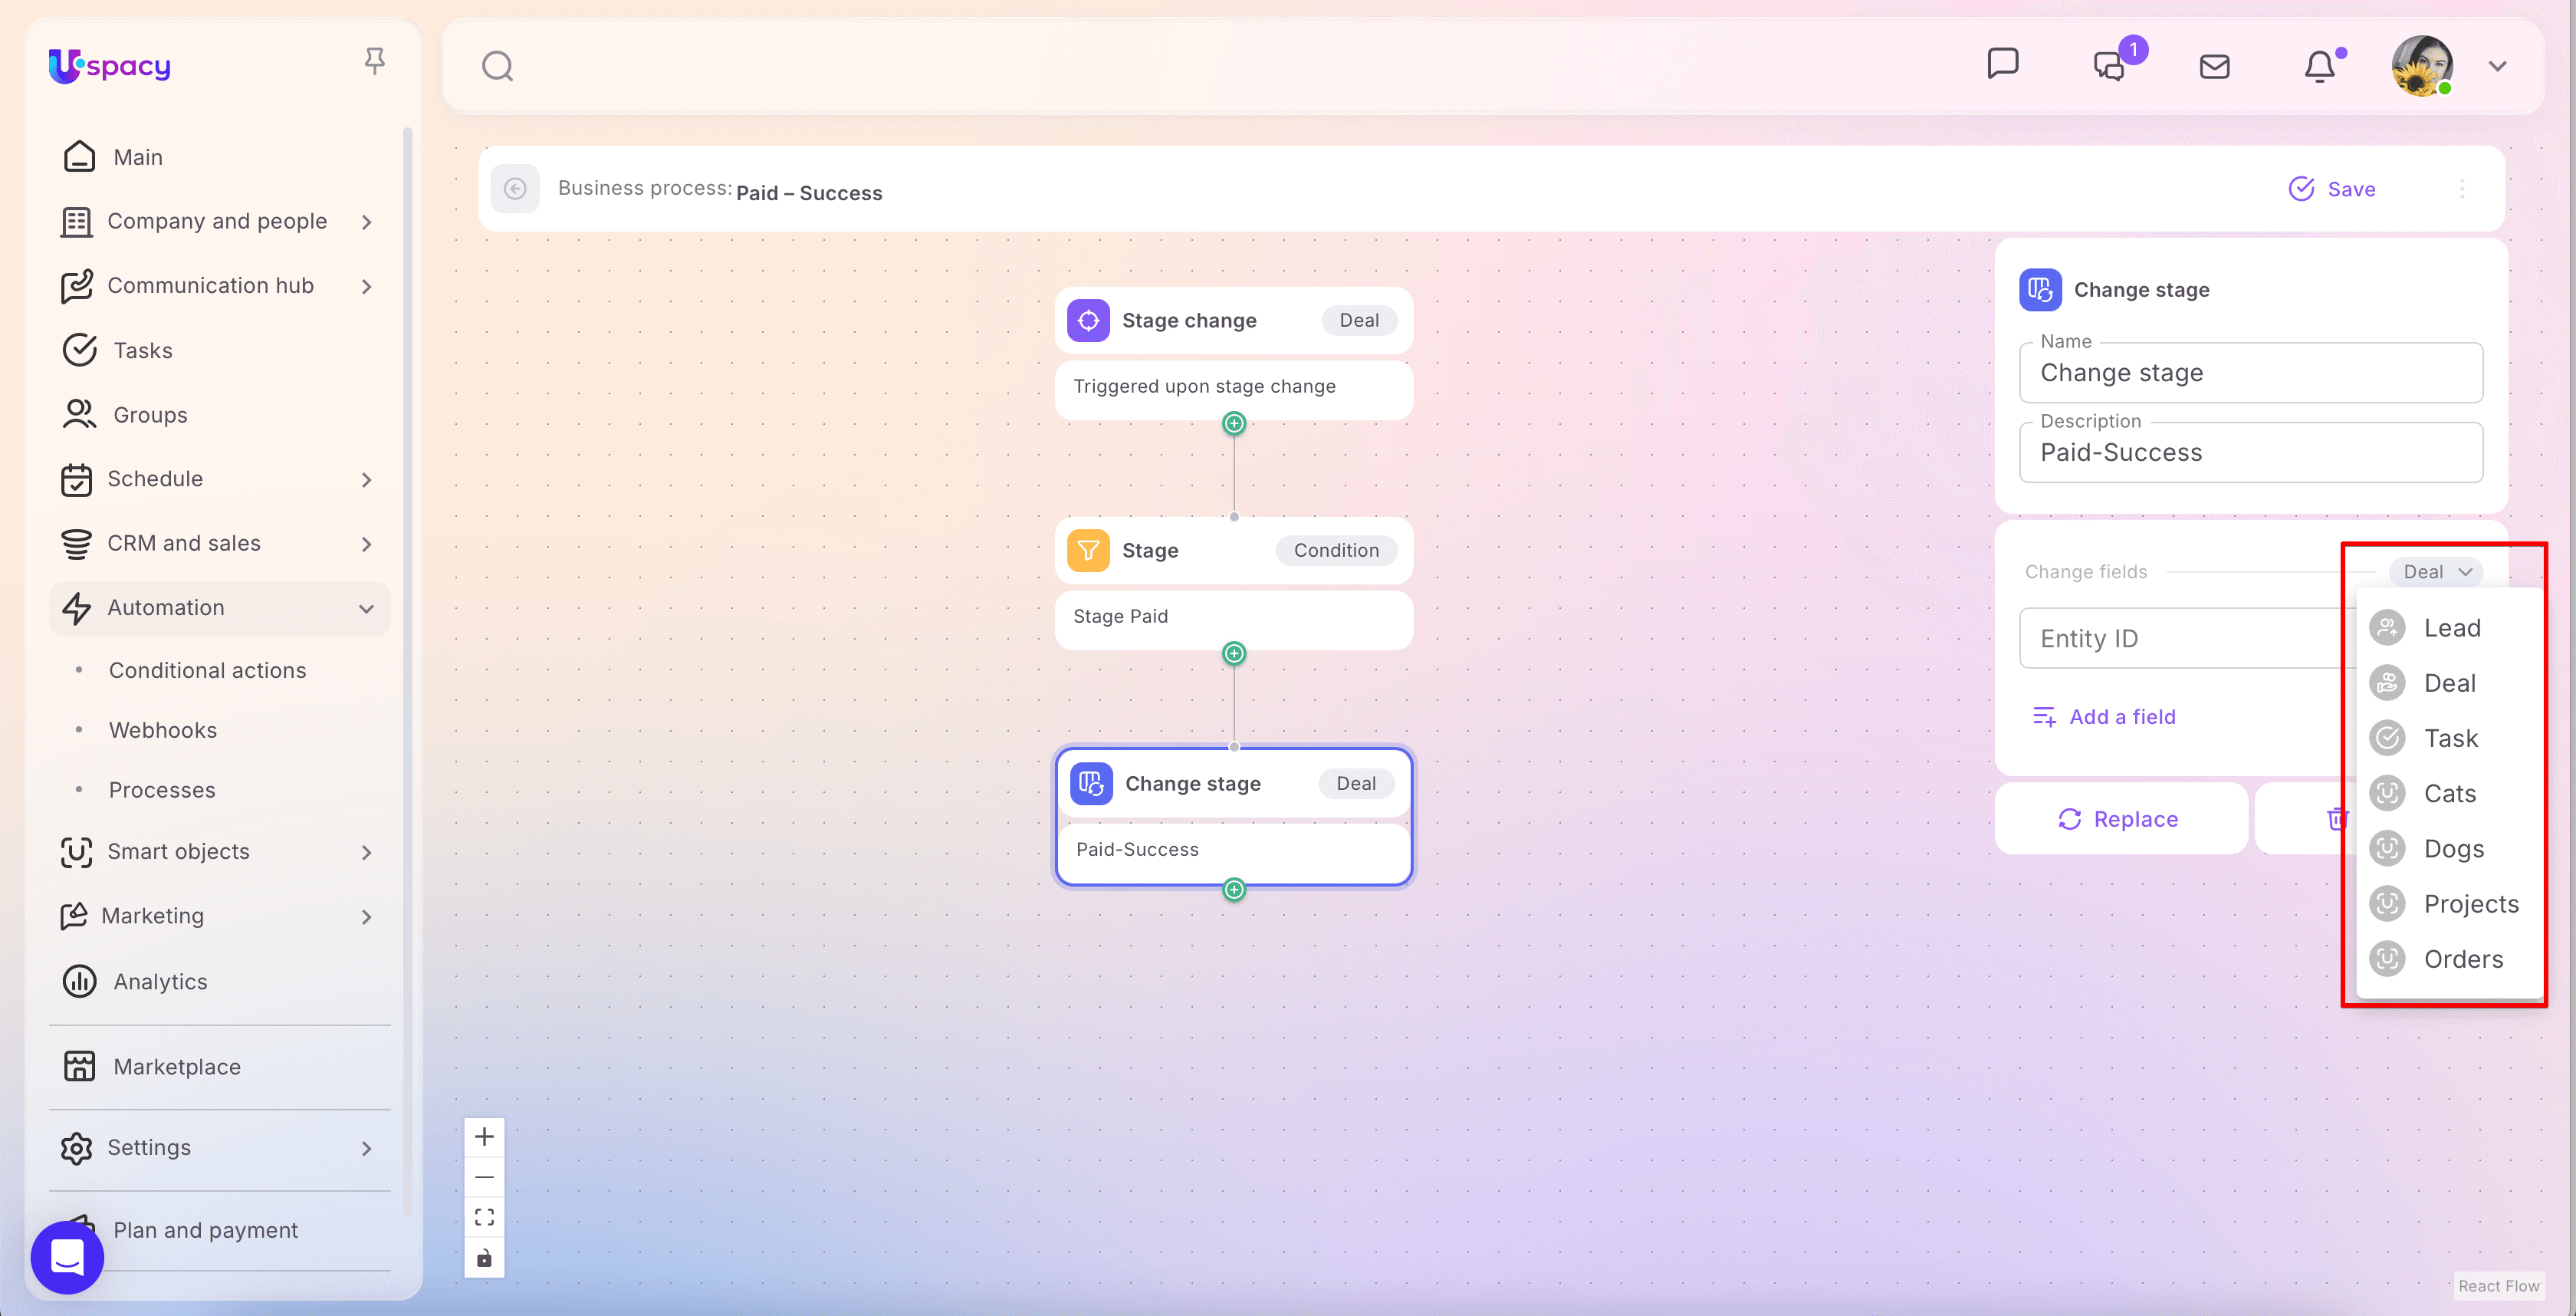Choose Projects in the entity dropdown list
This screenshot has width=2576, height=1316.
2470,904
